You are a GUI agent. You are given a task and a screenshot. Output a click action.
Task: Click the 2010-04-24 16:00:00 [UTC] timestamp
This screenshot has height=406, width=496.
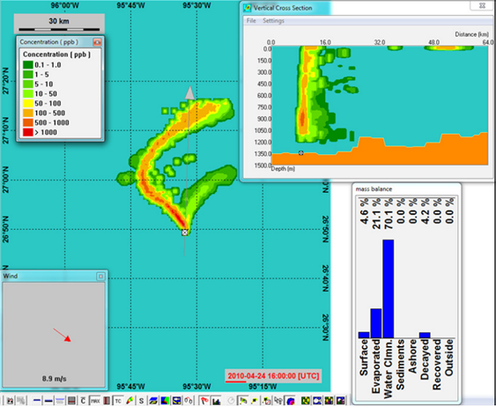tap(273, 376)
